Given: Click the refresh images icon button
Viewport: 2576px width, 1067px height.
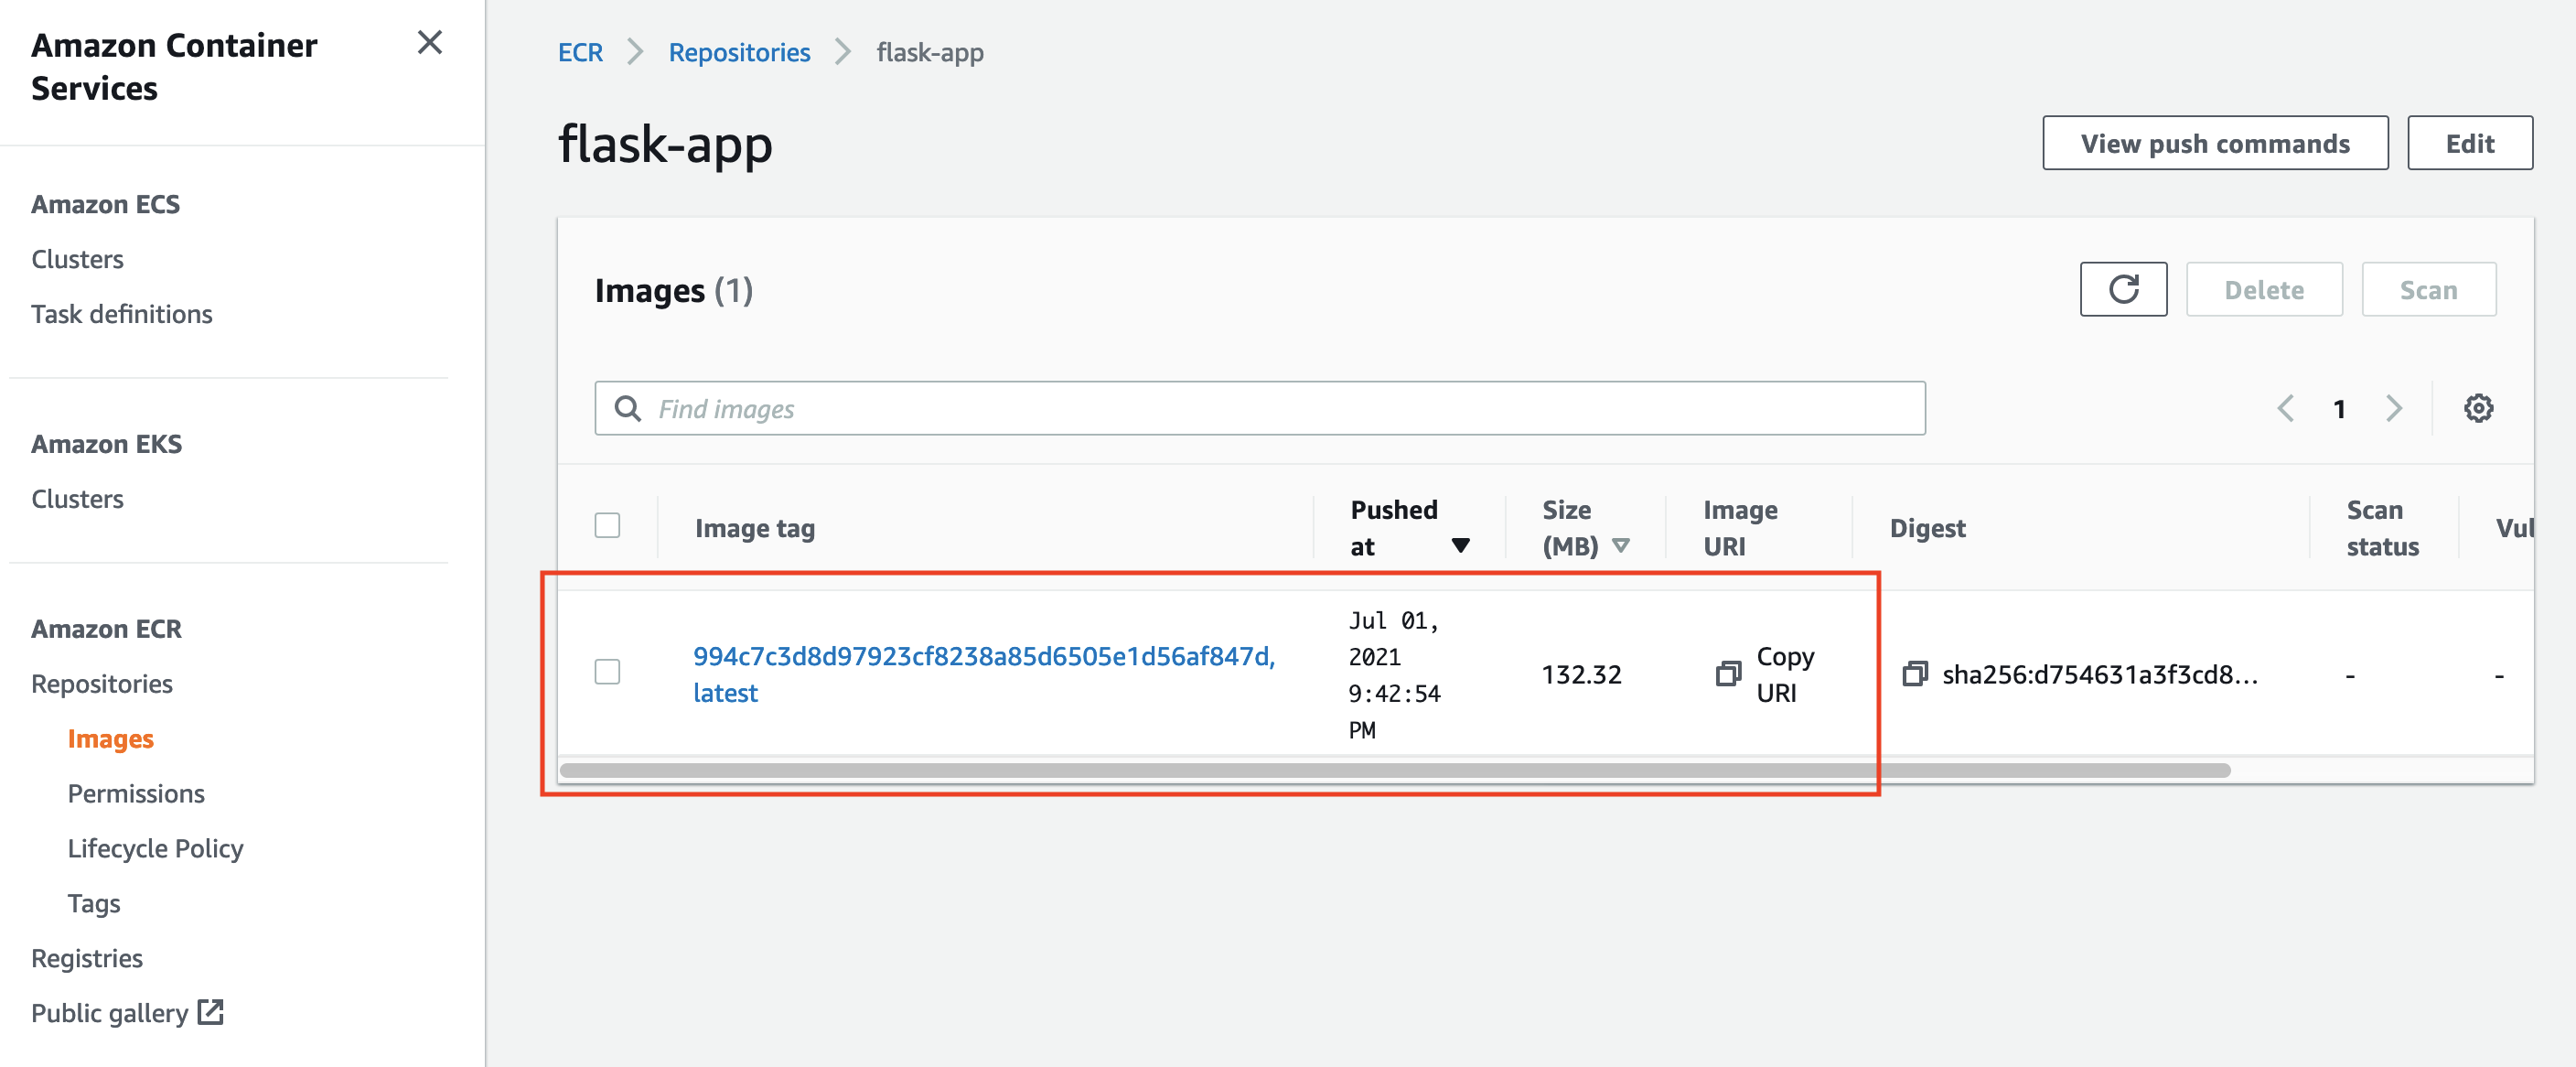Looking at the screenshot, I should click(x=2123, y=290).
